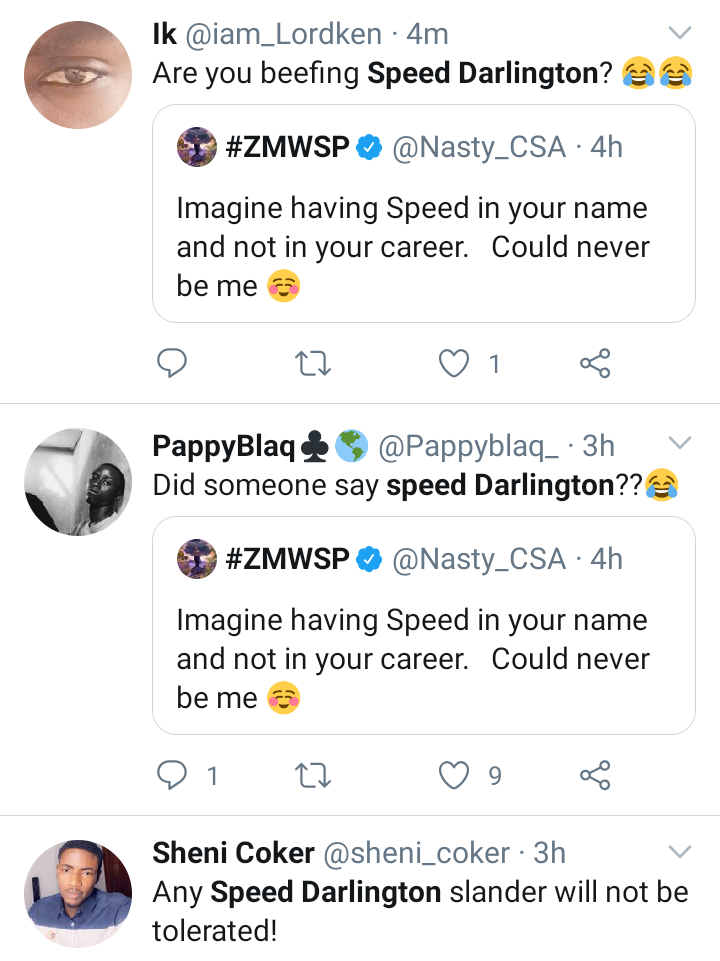
Task: Open Sheni Coker's profile photo
Action: (x=78, y=893)
